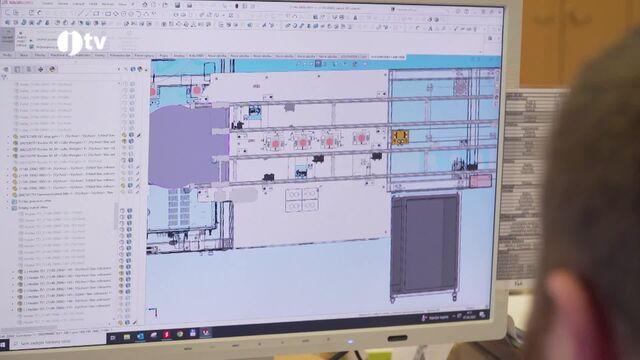Image resolution: width=640 pixels, height=360 pixels.
Task: Expand the first yellow assembly item in the tree
Action: coord(8,136)
